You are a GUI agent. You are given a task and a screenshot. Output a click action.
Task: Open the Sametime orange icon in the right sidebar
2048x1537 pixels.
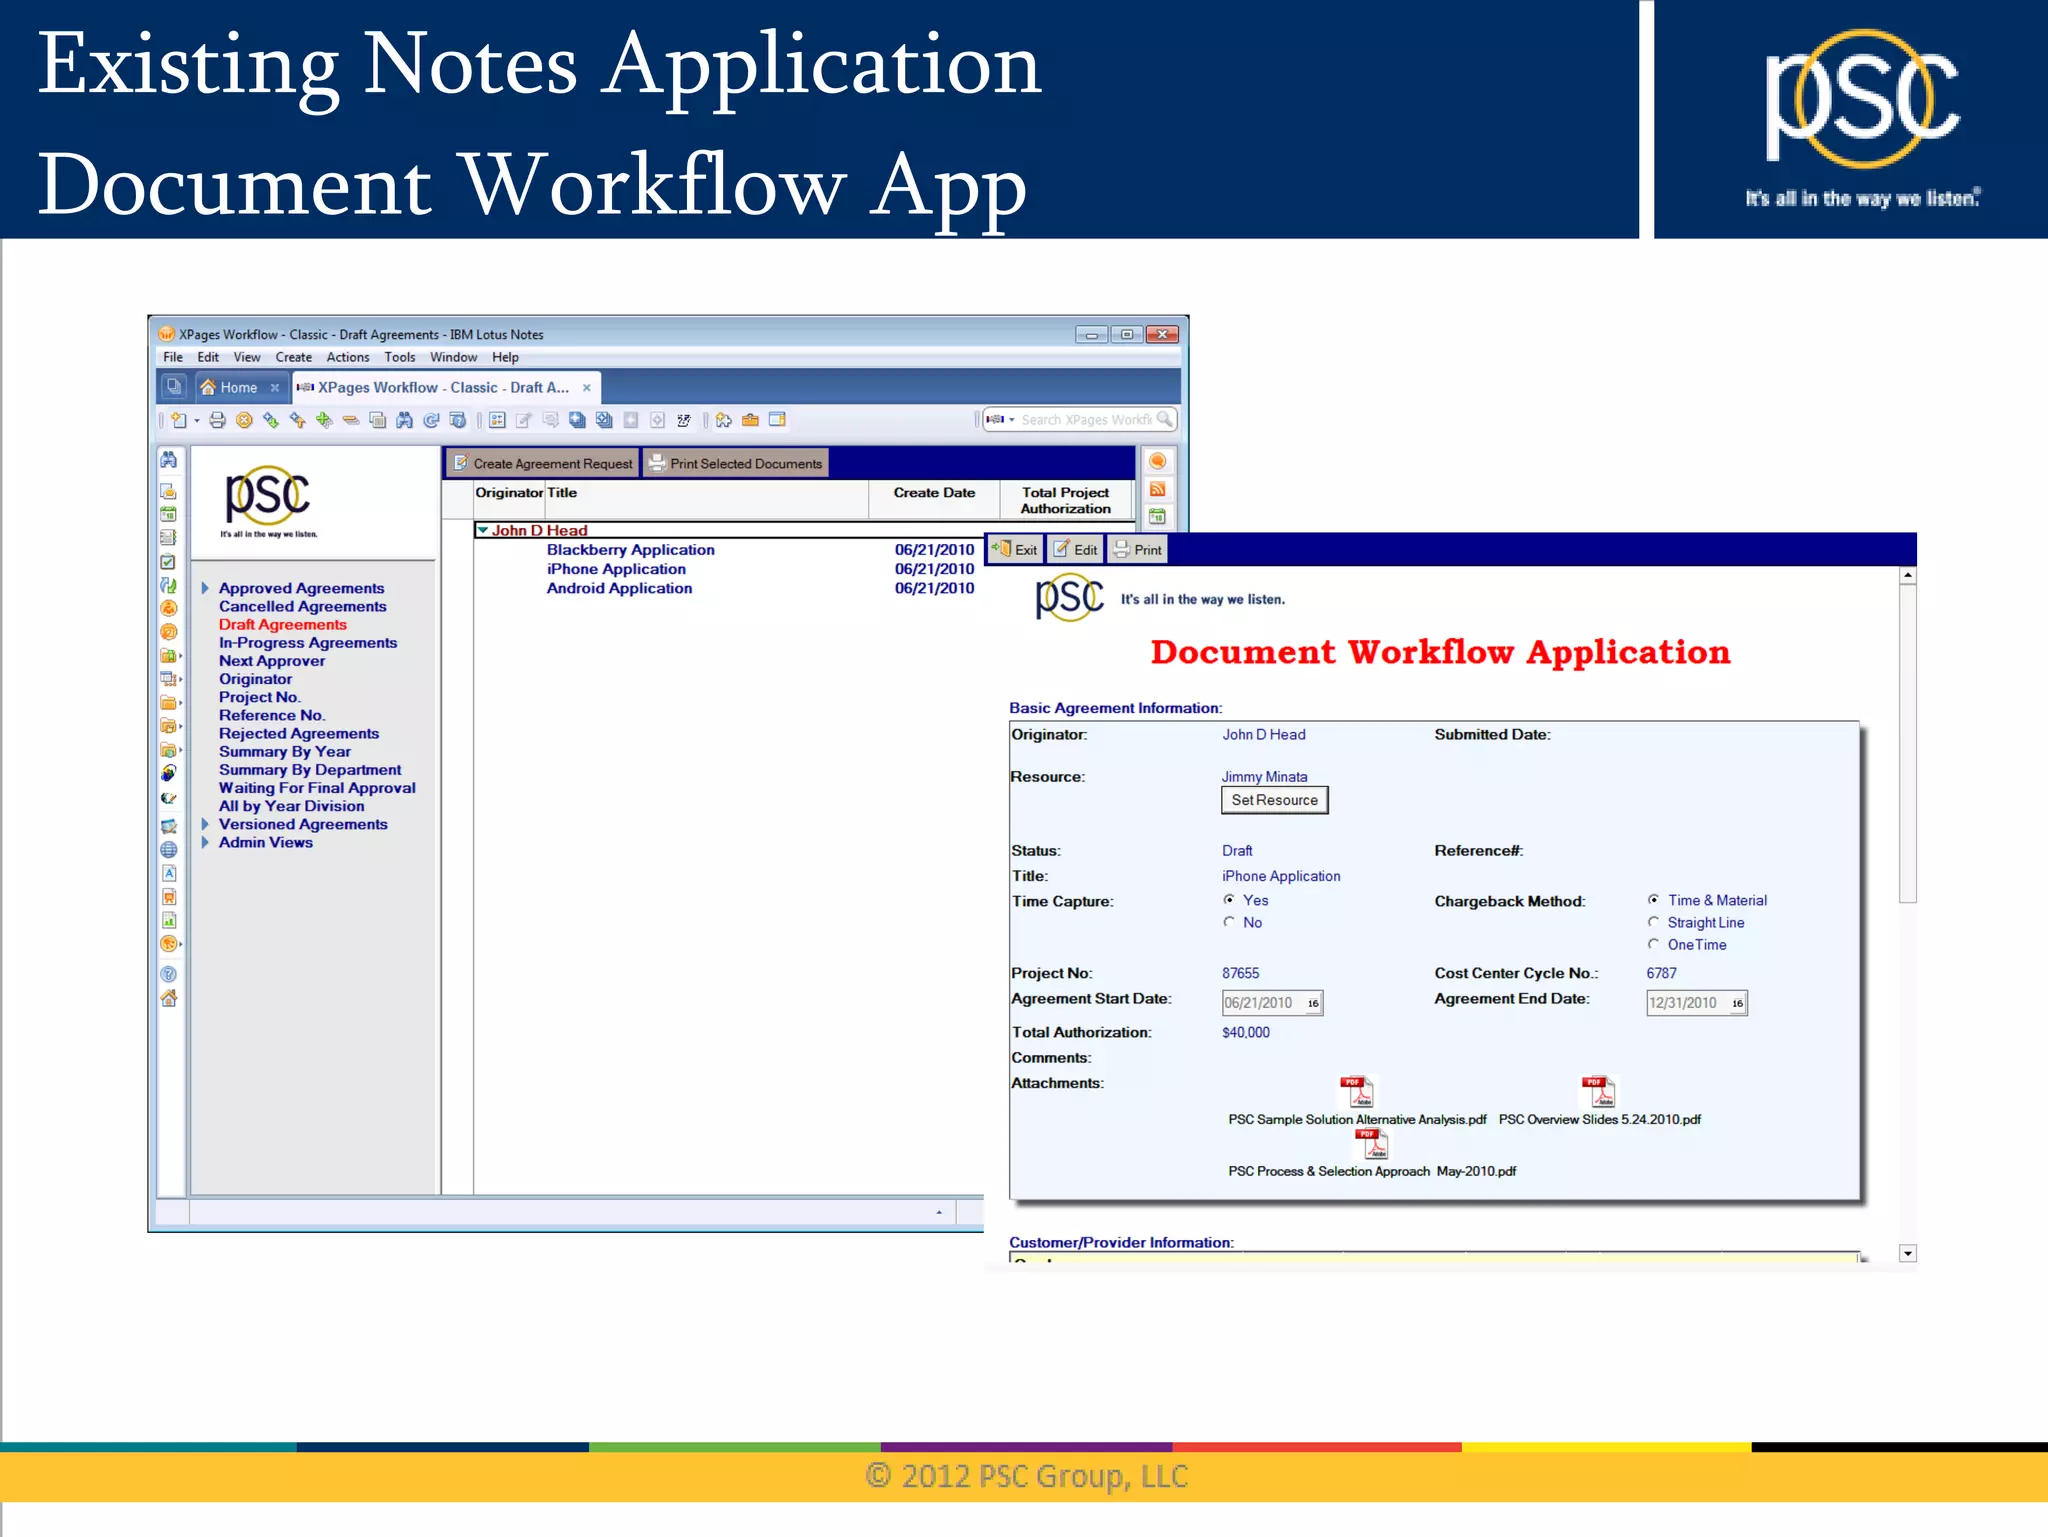[1158, 461]
